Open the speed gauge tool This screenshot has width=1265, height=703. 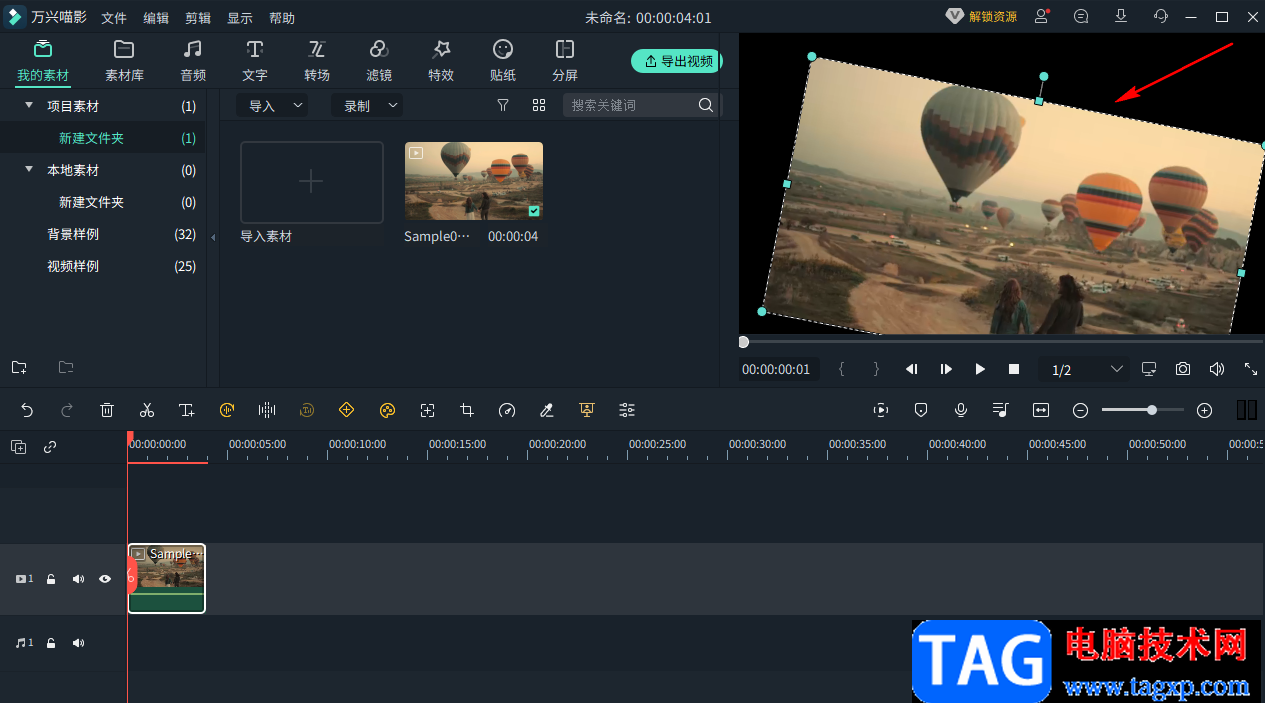click(x=507, y=410)
